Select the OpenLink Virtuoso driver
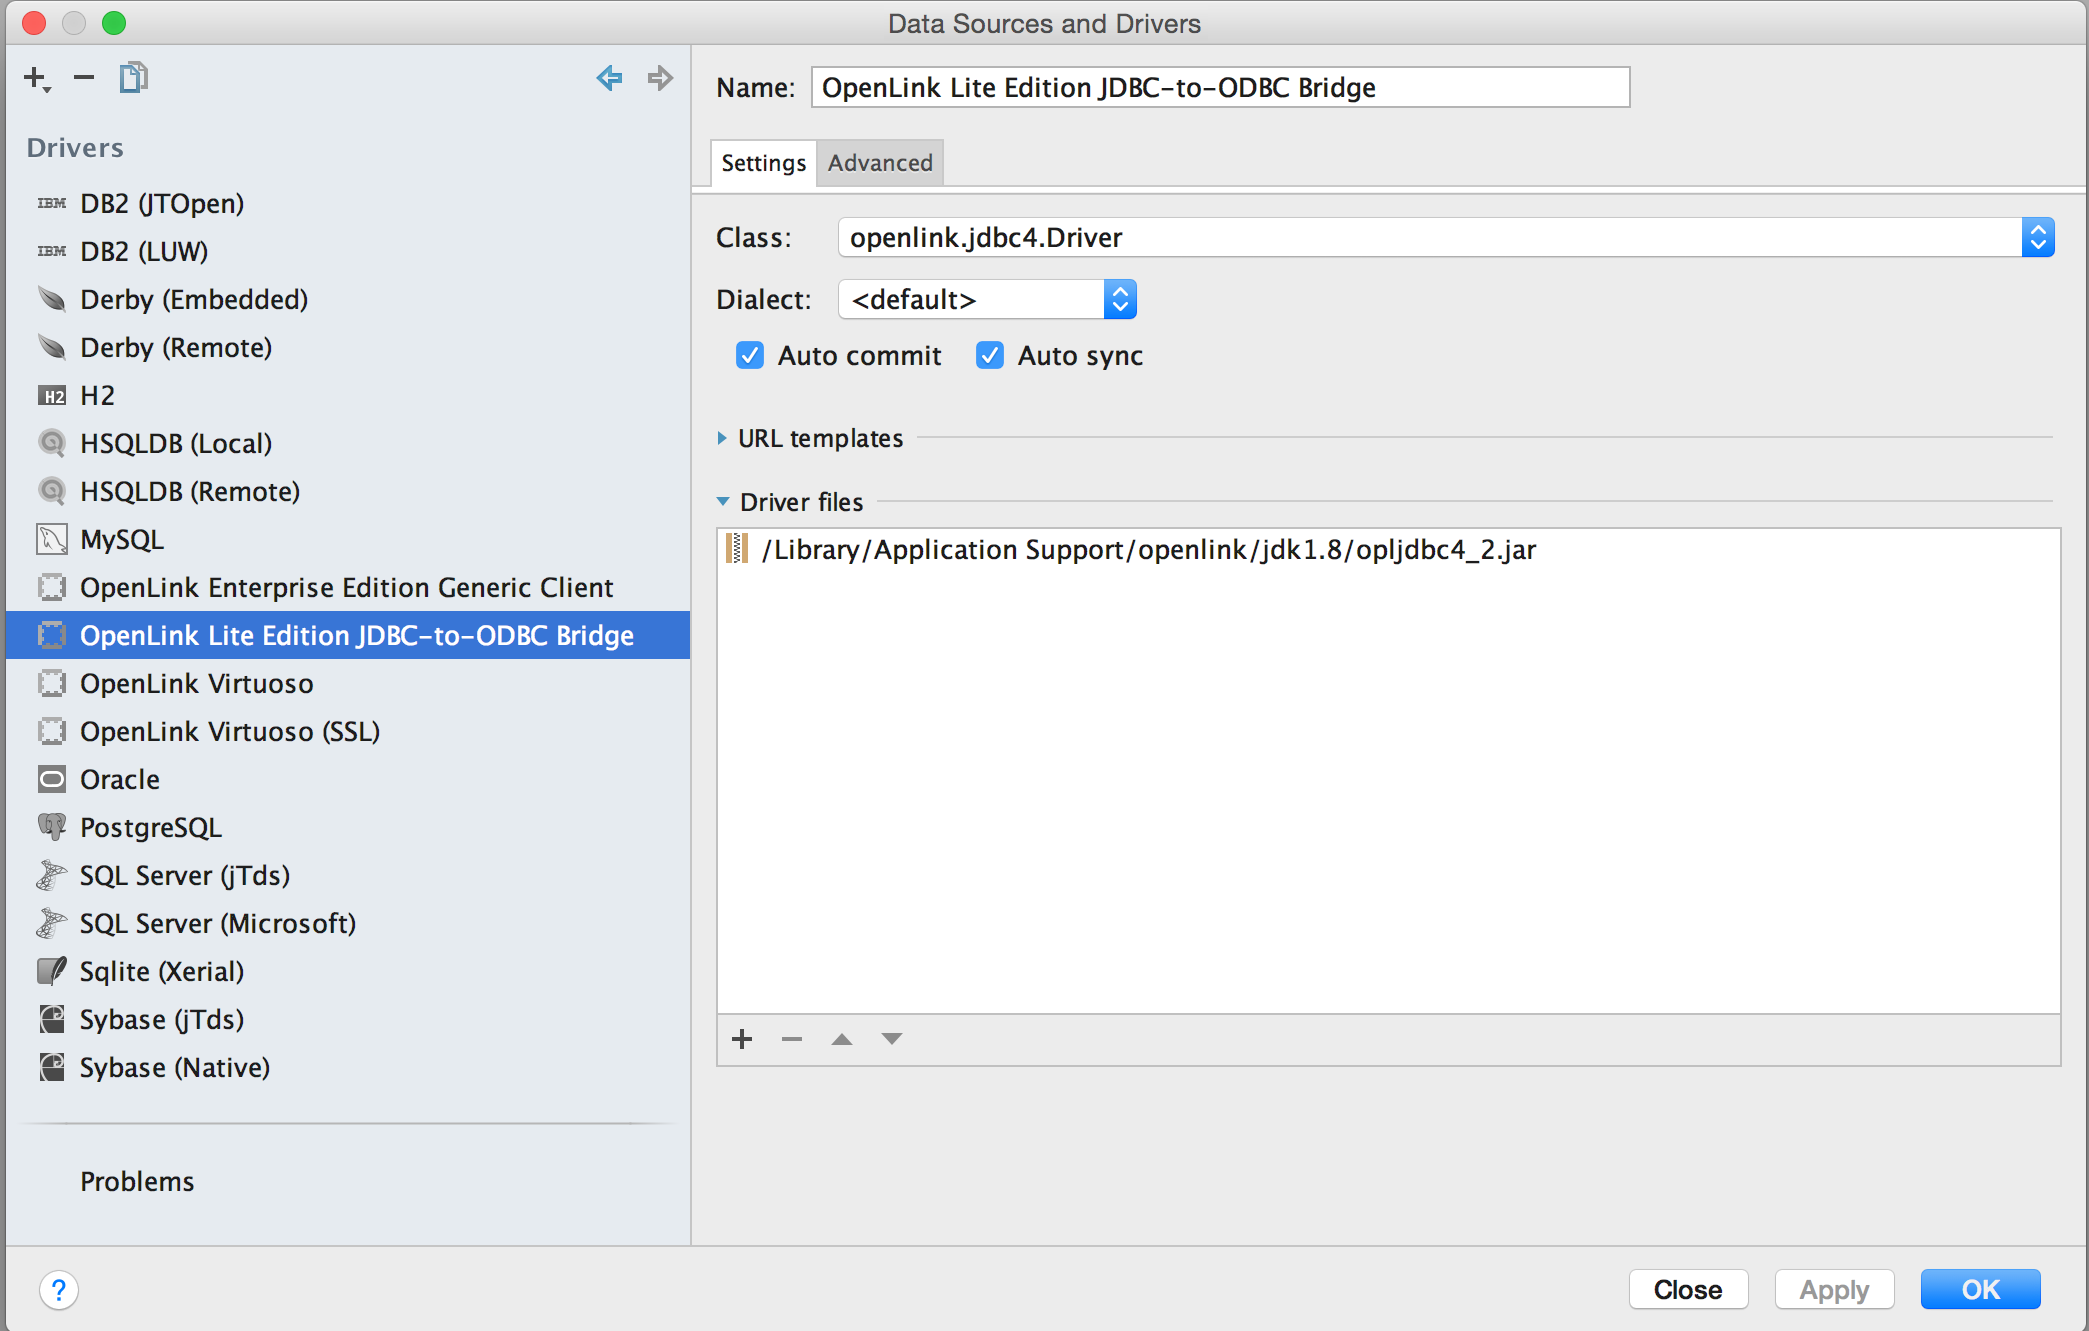The width and height of the screenshot is (2089, 1331). click(x=348, y=683)
